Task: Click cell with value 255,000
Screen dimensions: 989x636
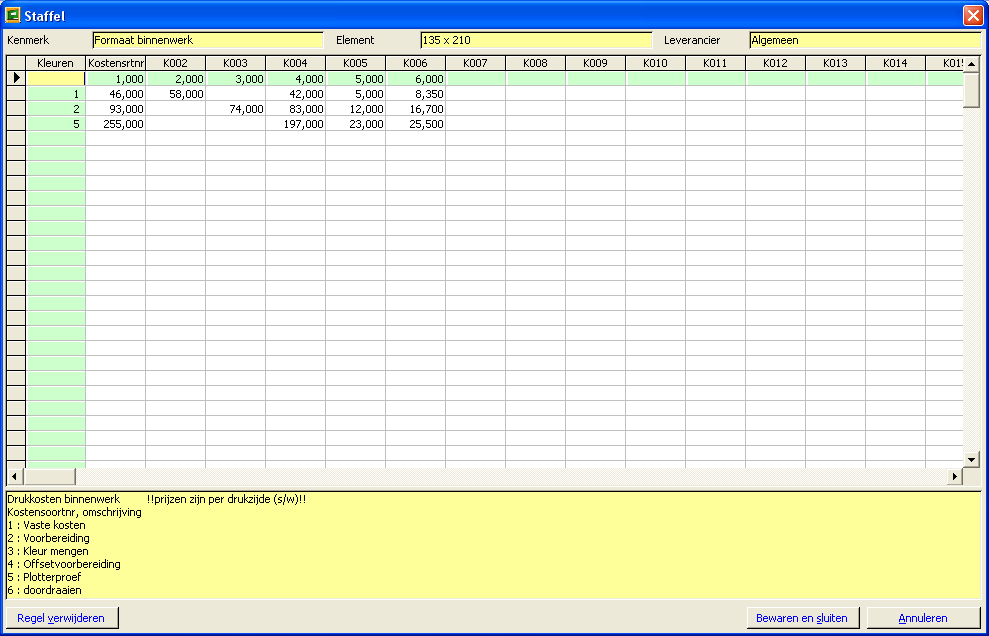Action: click(115, 124)
